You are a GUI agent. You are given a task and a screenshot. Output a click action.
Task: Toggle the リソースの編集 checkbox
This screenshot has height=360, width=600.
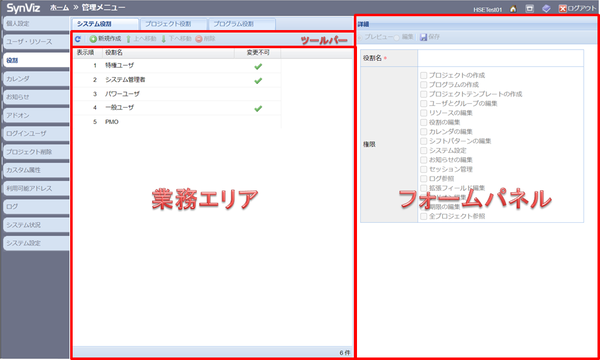[424, 113]
